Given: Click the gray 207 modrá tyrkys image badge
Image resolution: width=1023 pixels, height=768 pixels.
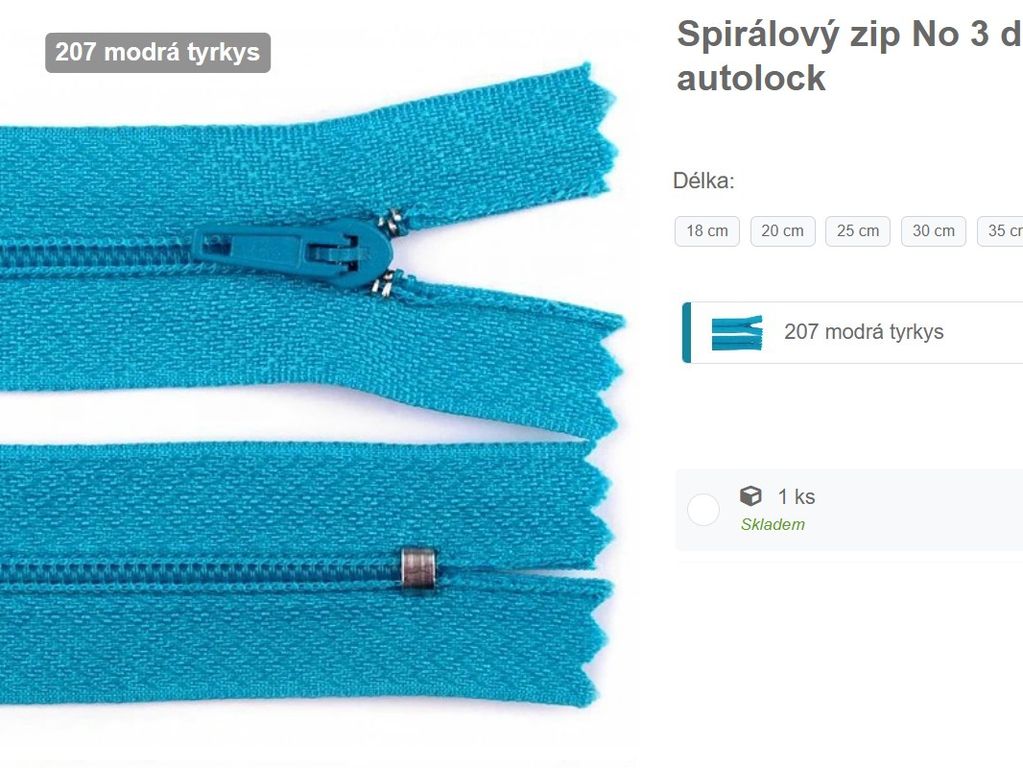Looking at the screenshot, I should pyautogui.click(x=158, y=52).
